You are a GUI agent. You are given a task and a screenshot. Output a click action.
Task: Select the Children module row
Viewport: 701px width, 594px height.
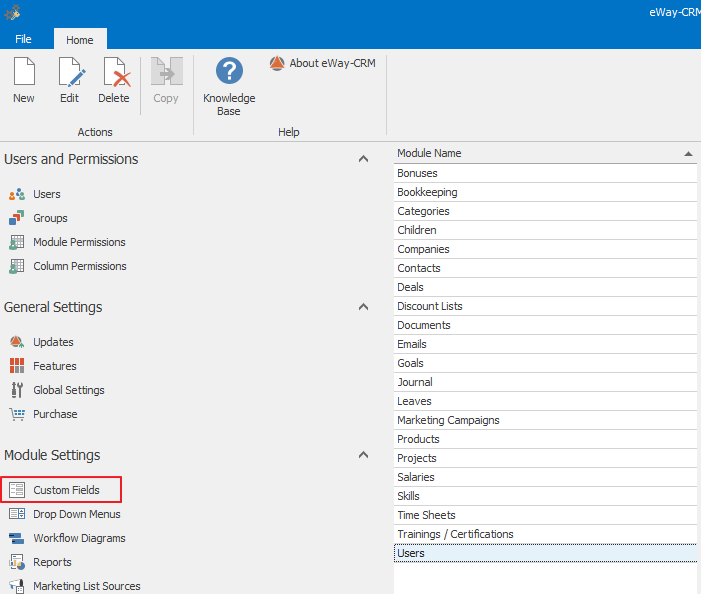point(545,230)
